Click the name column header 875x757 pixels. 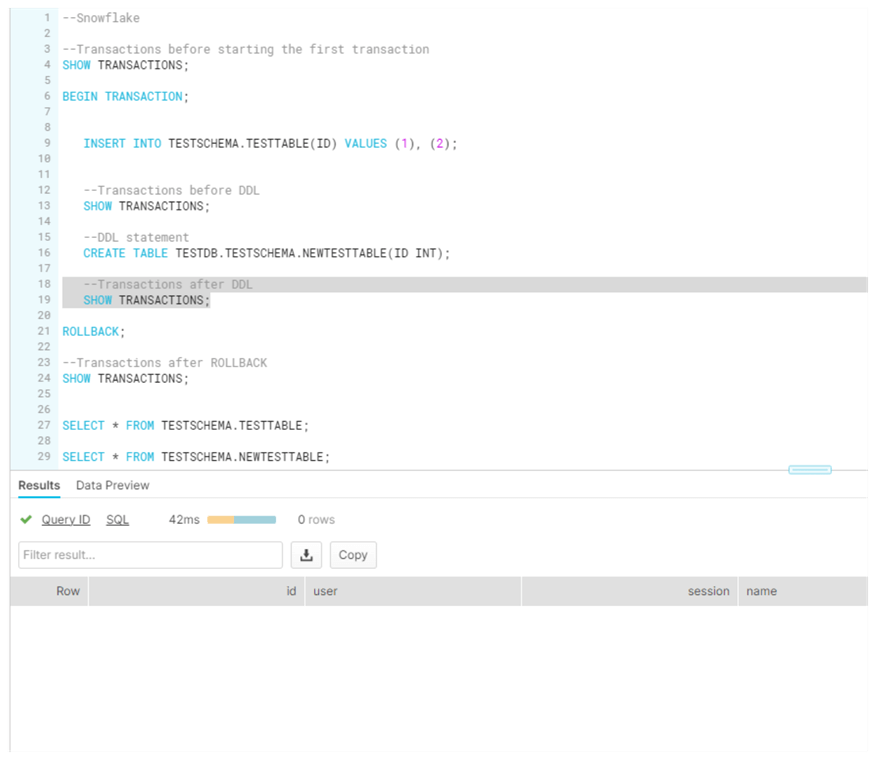click(761, 590)
